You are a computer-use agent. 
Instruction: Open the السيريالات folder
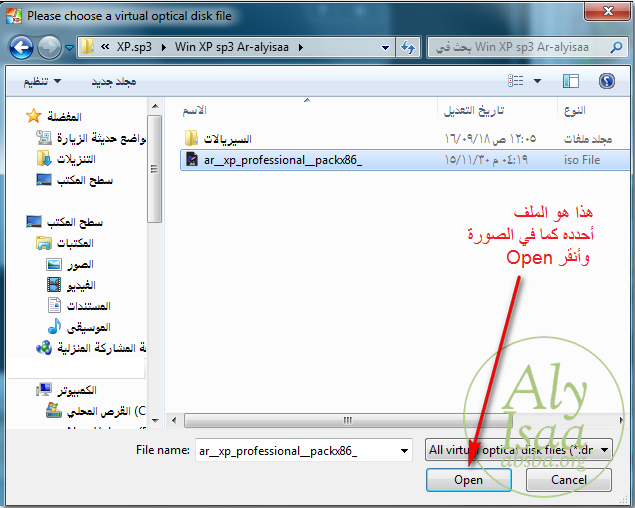(227, 138)
